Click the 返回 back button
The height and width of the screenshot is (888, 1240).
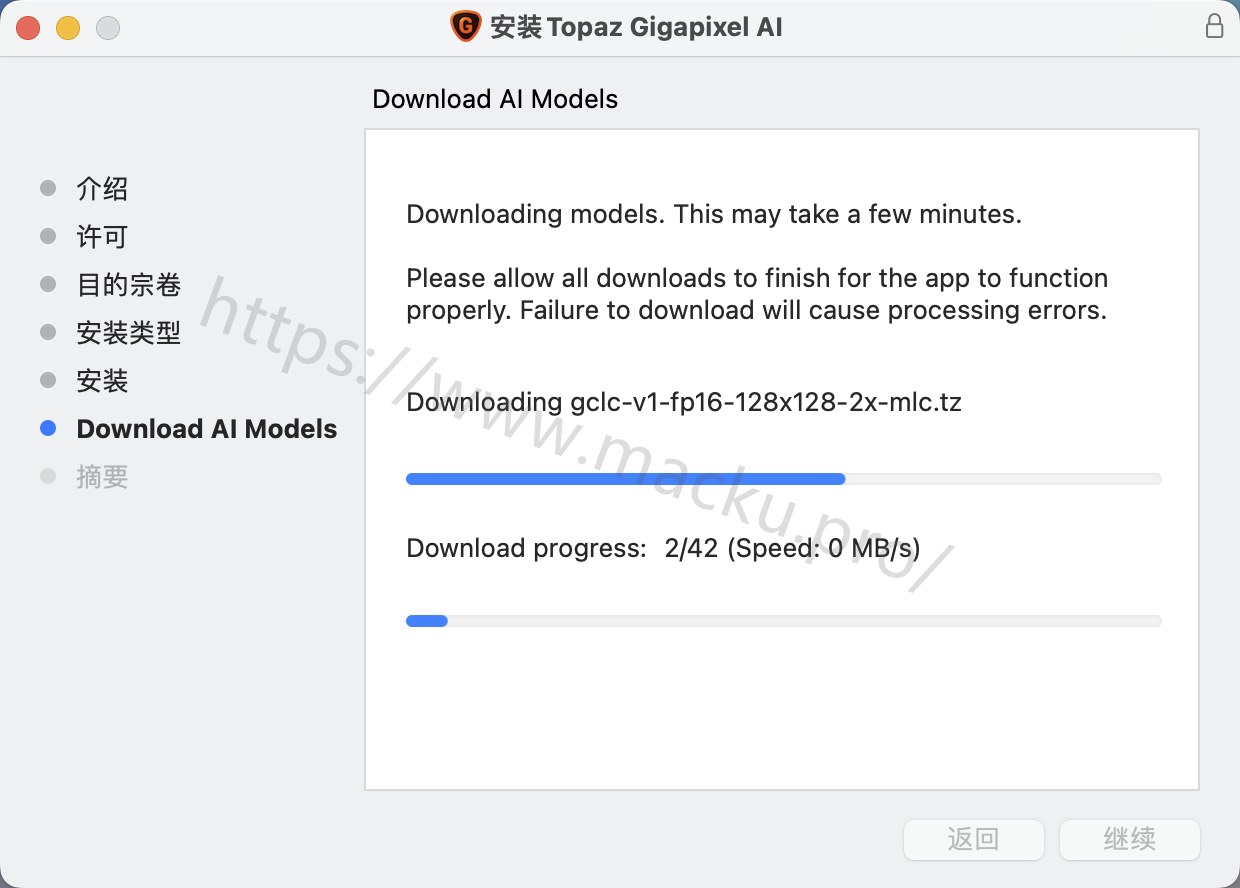[x=974, y=839]
